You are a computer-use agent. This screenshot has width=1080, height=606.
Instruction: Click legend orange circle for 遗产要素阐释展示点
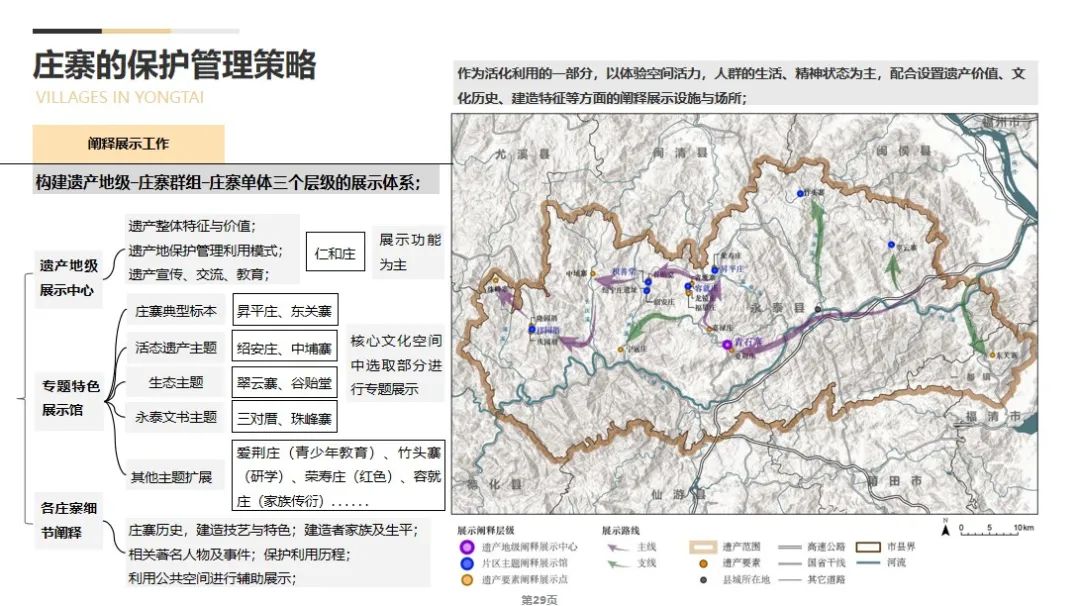click(x=467, y=580)
